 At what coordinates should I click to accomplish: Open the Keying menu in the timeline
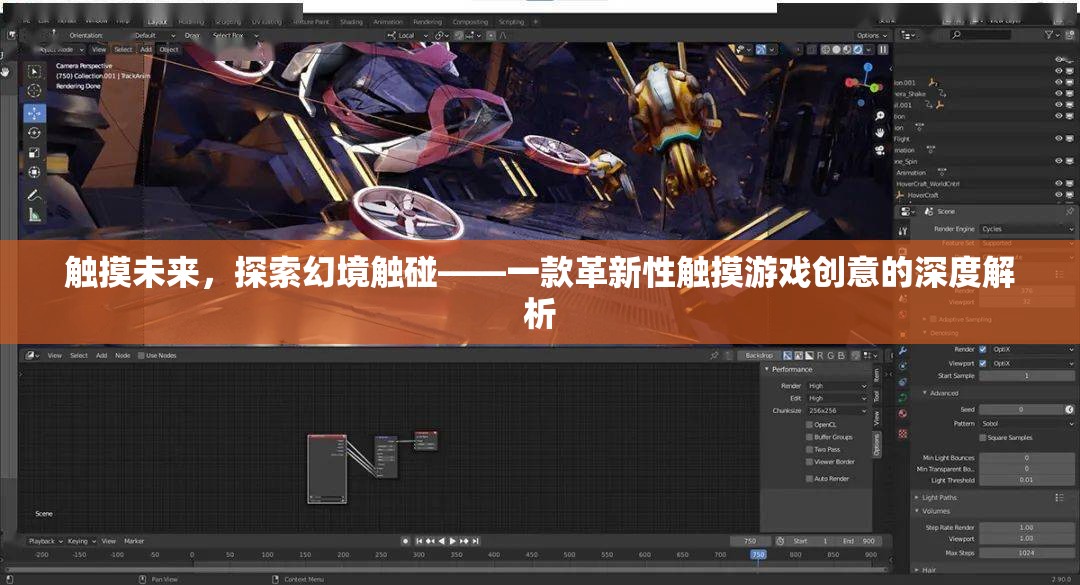[x=81, y=541]
